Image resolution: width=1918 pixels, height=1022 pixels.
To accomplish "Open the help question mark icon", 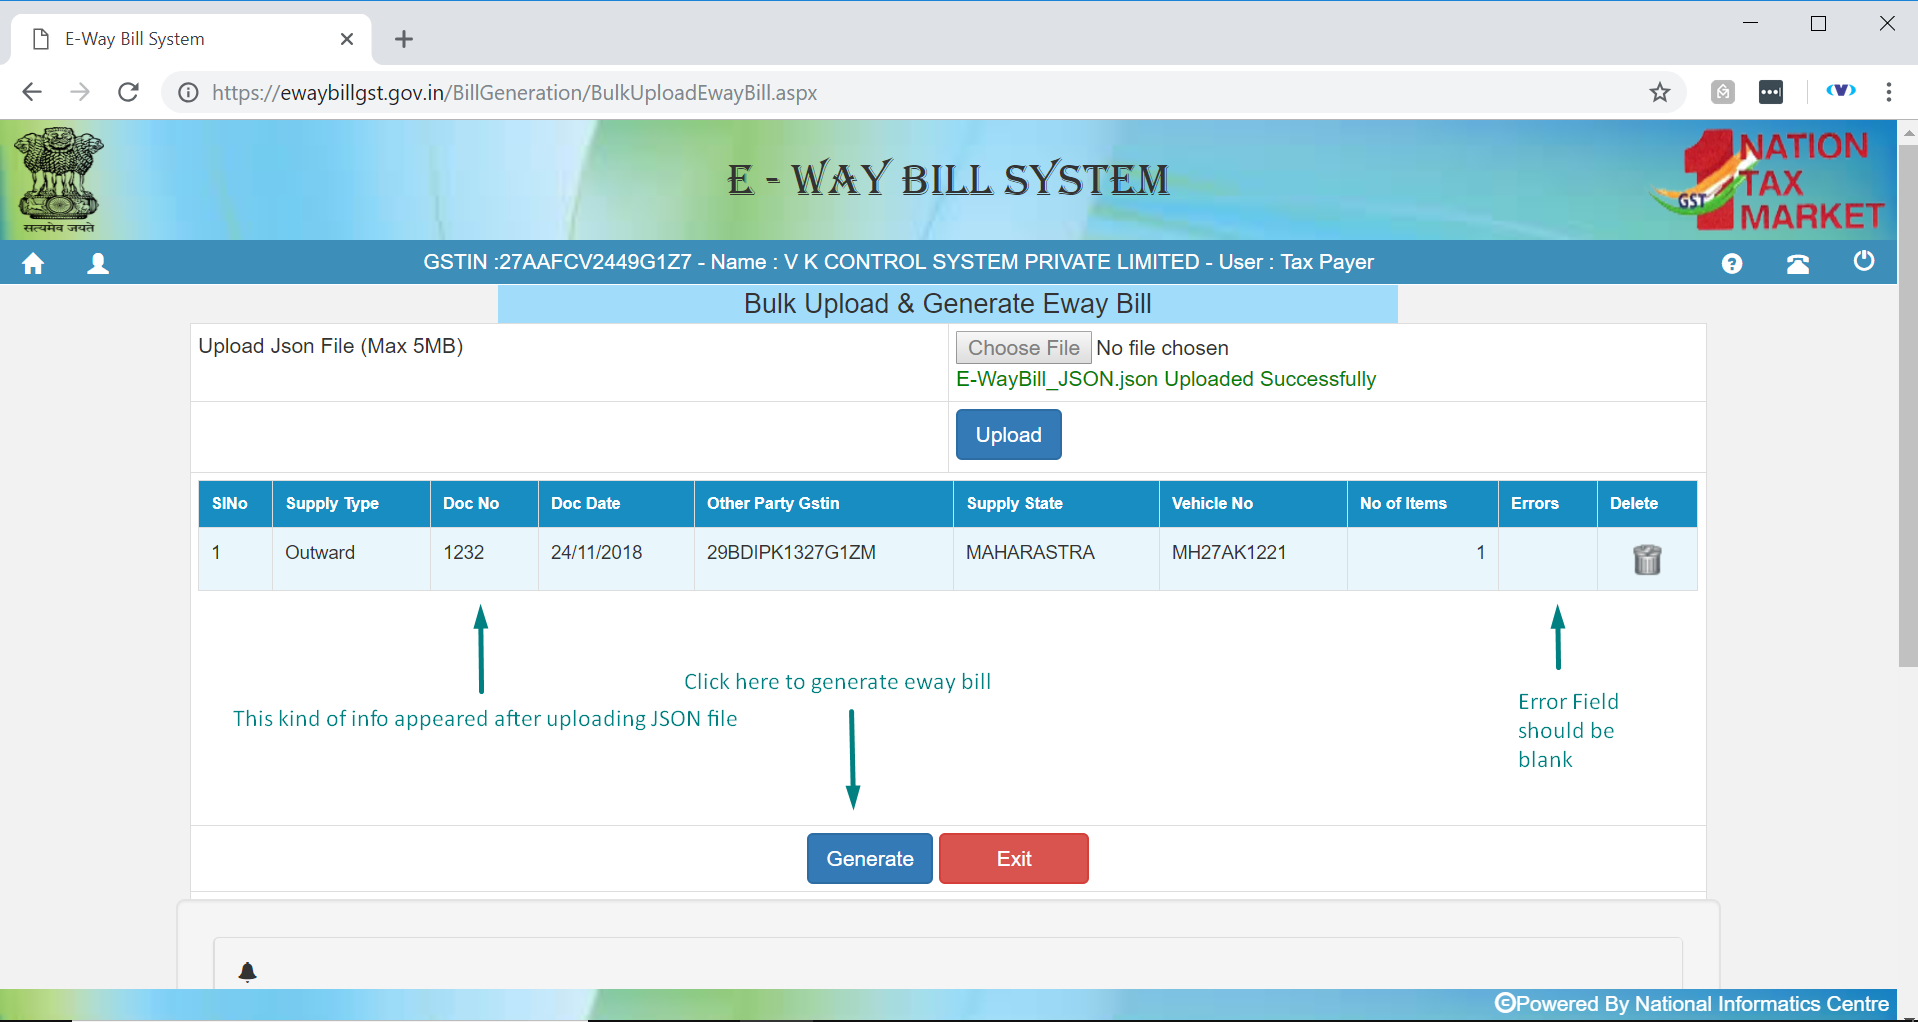I will (x=1732, y=263).
